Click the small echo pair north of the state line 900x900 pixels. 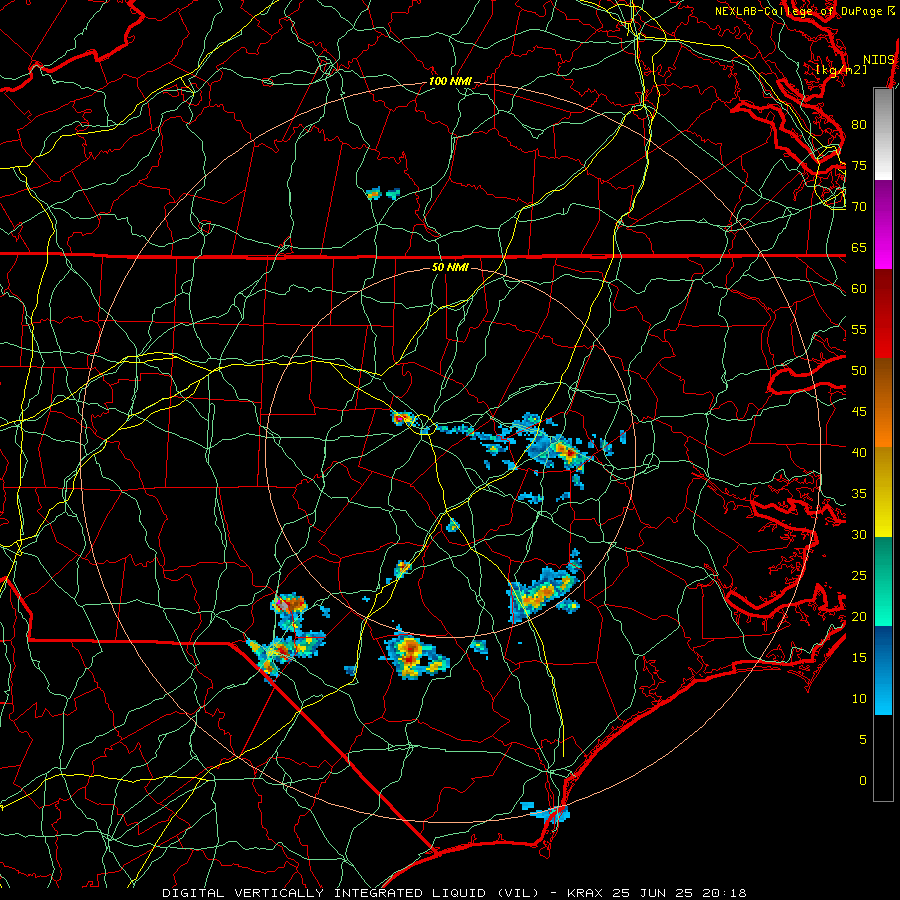point(383,193)
